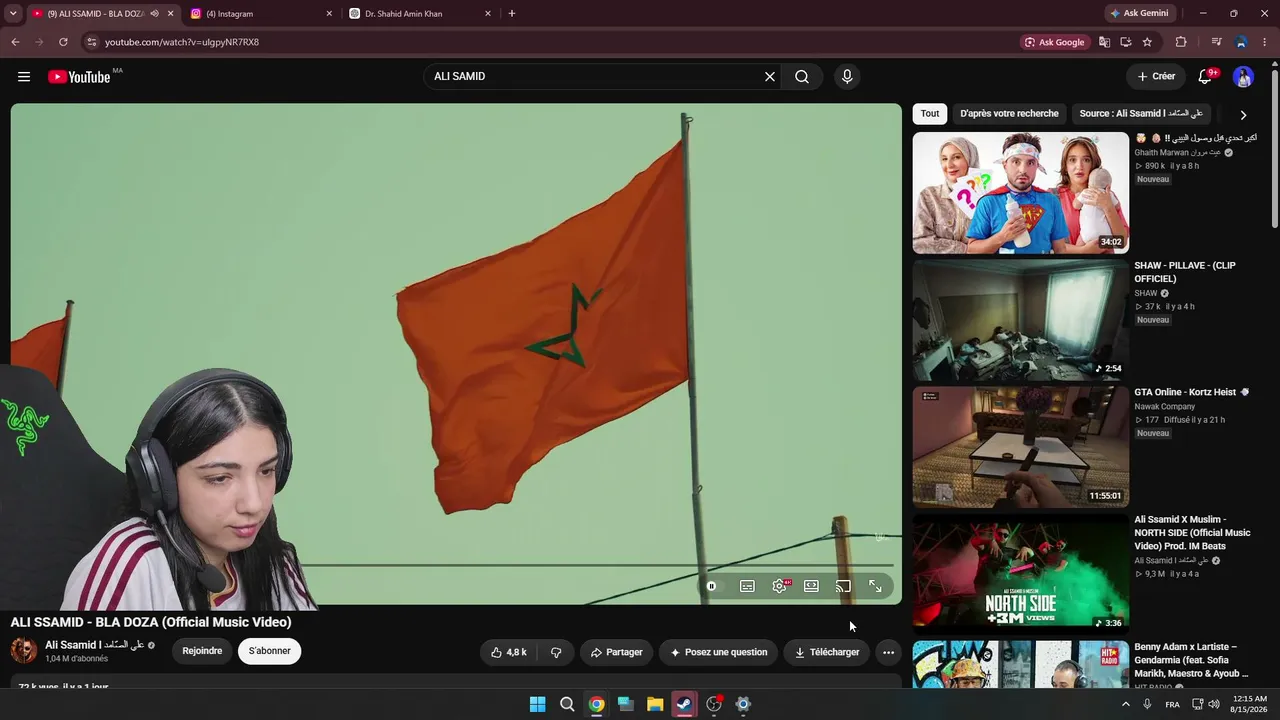Viewport: 1280px width, 720px height.
Task: Open the Ghaith Marwan video thumbnail
Action: tap(1021, 193)
